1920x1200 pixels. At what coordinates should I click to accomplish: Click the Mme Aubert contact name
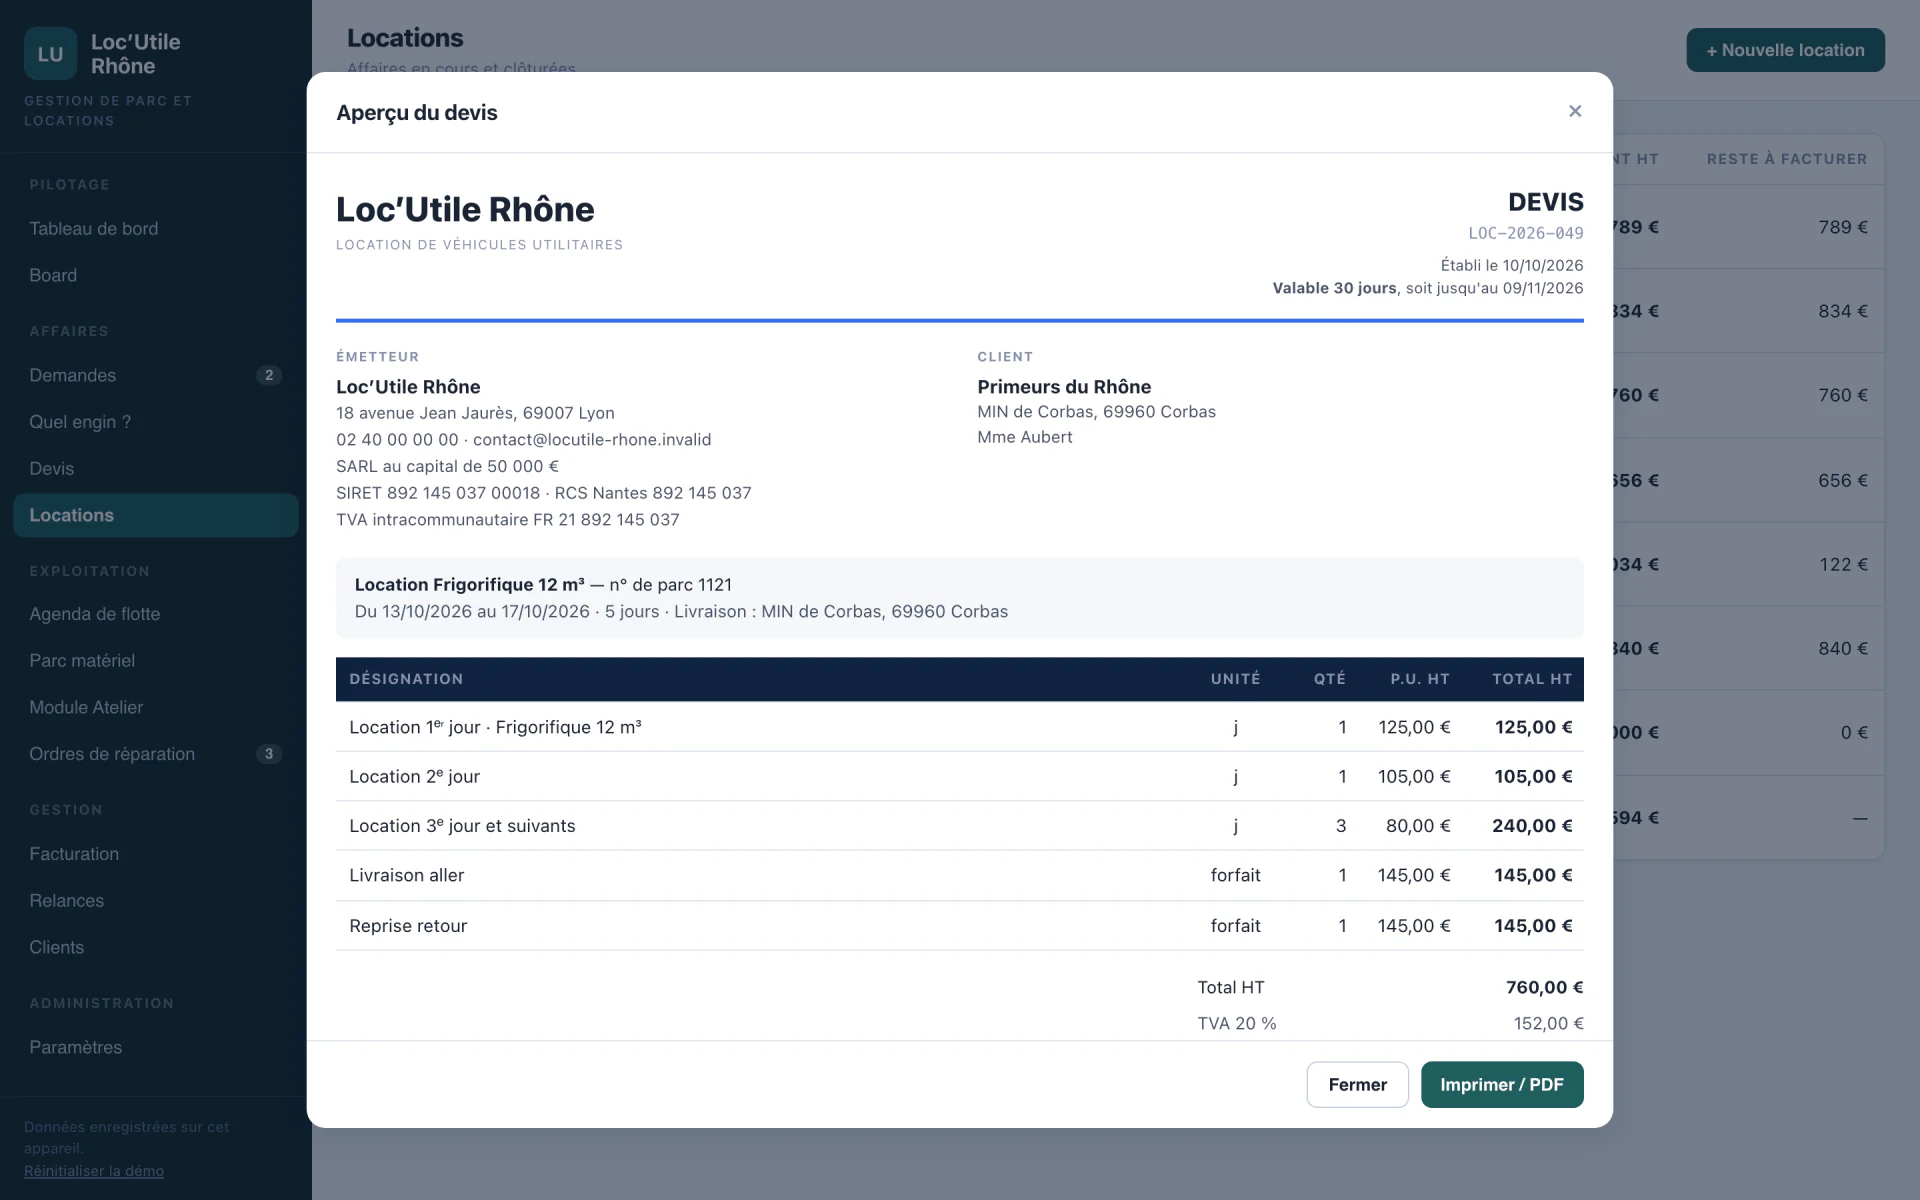(x=1025, y=437)
